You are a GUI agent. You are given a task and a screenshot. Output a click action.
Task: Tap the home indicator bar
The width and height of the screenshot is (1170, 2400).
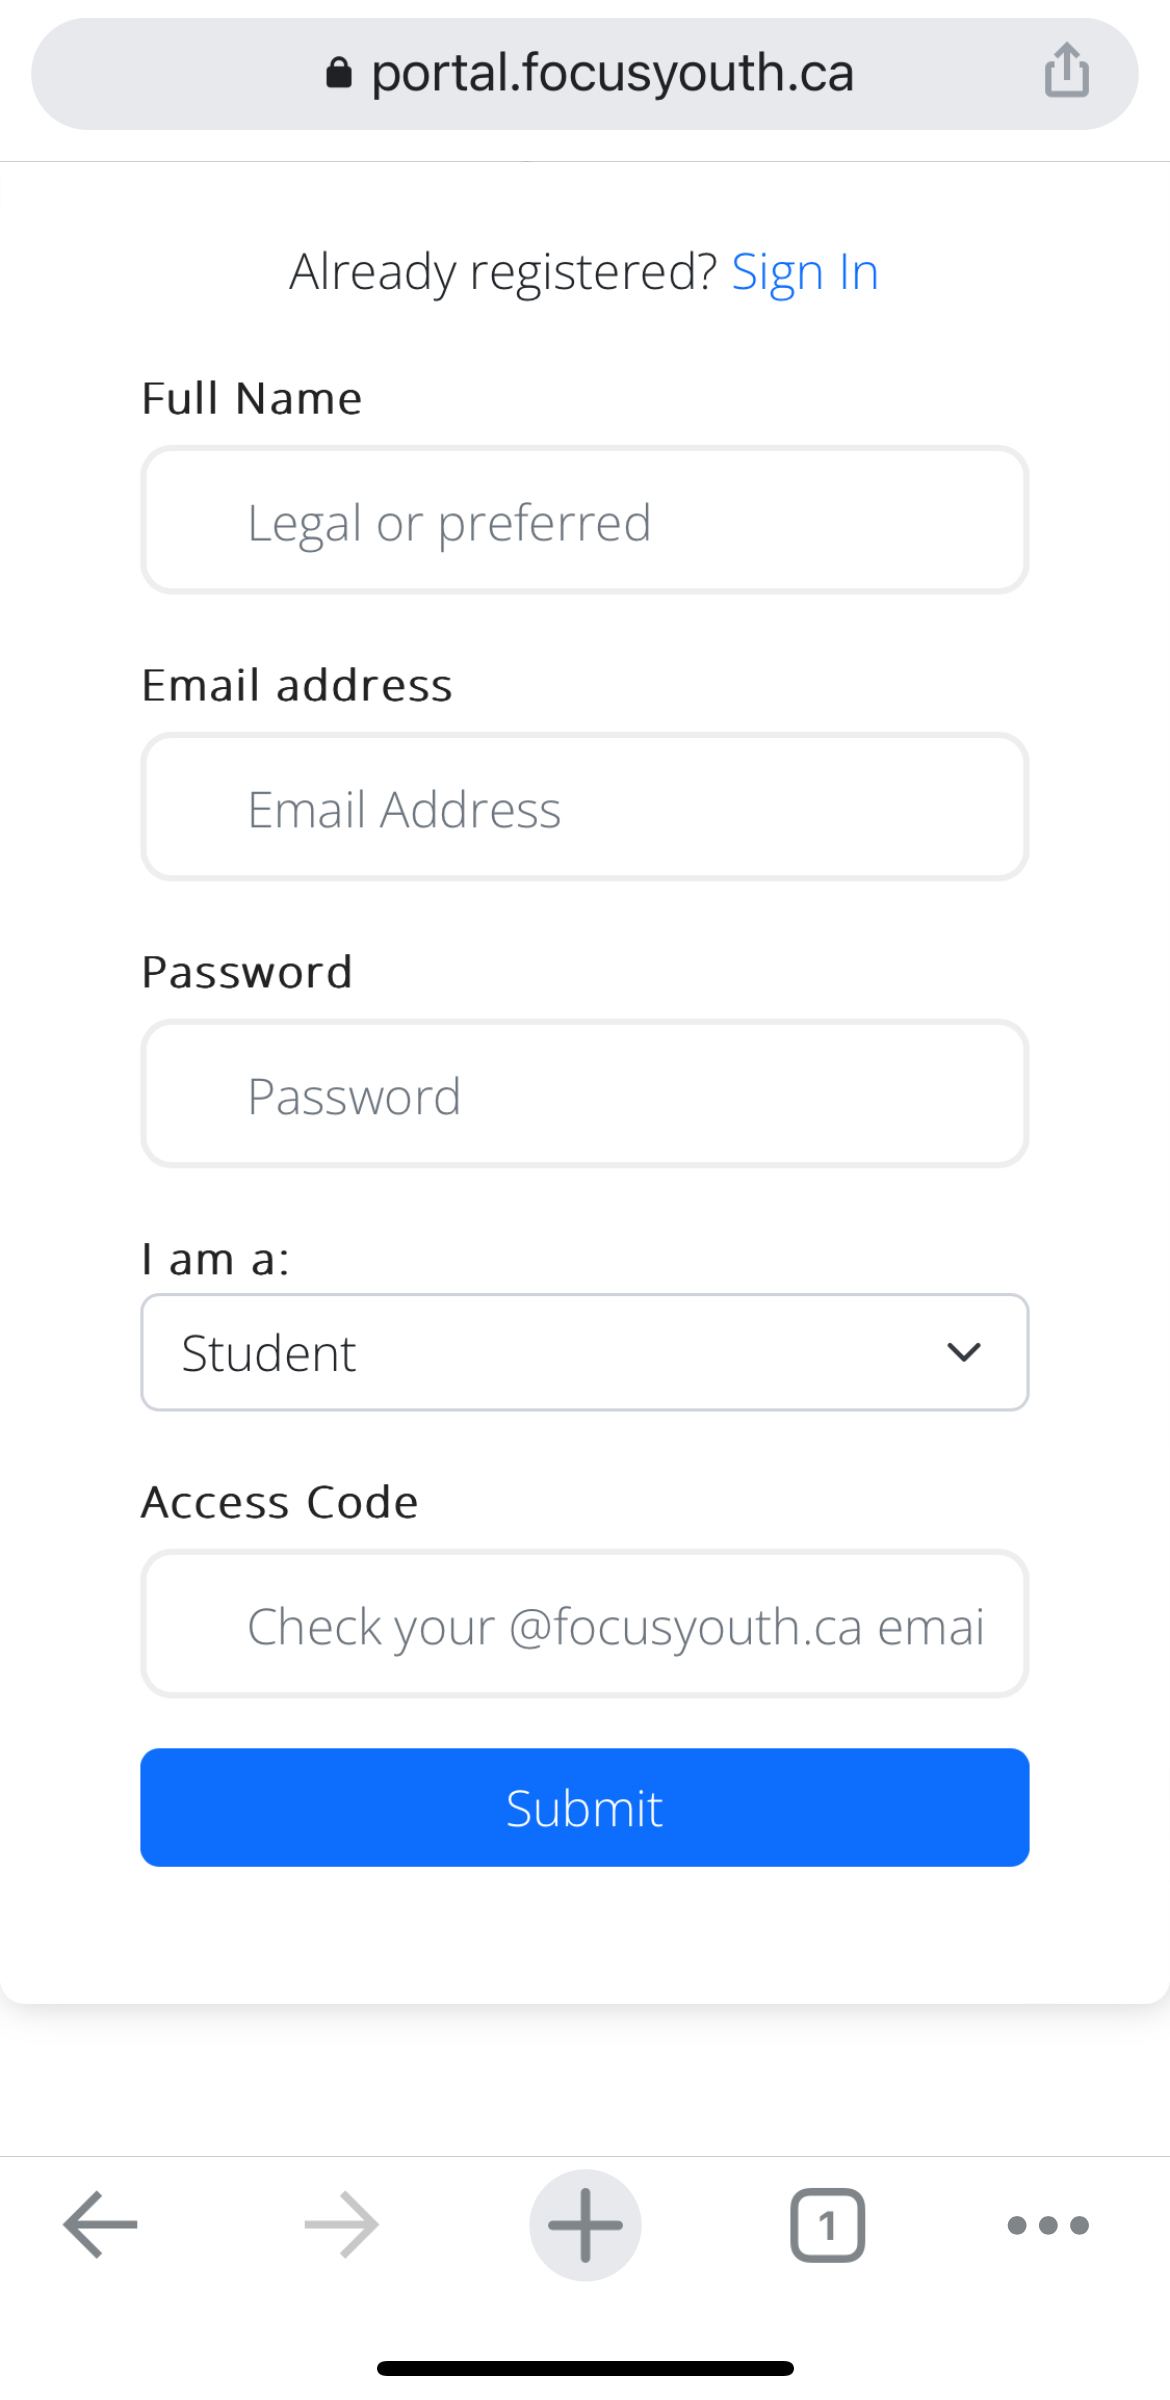tap(585, 2368)
